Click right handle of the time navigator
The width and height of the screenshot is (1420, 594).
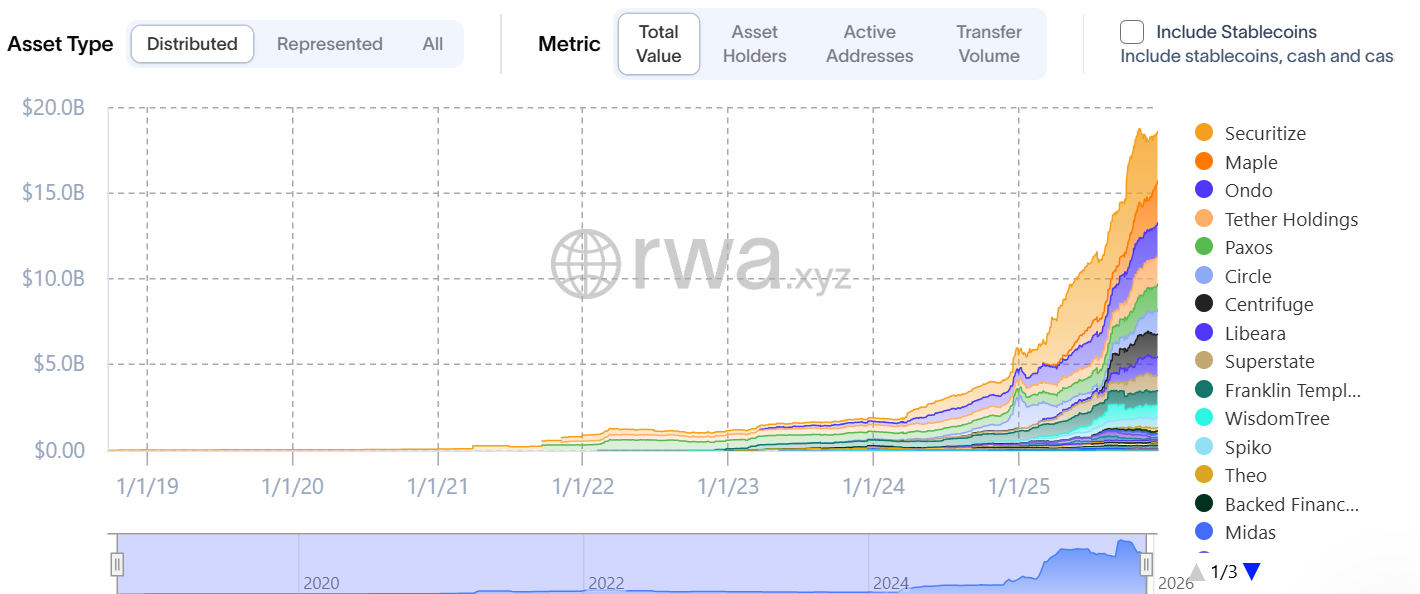pos(1146,565)
